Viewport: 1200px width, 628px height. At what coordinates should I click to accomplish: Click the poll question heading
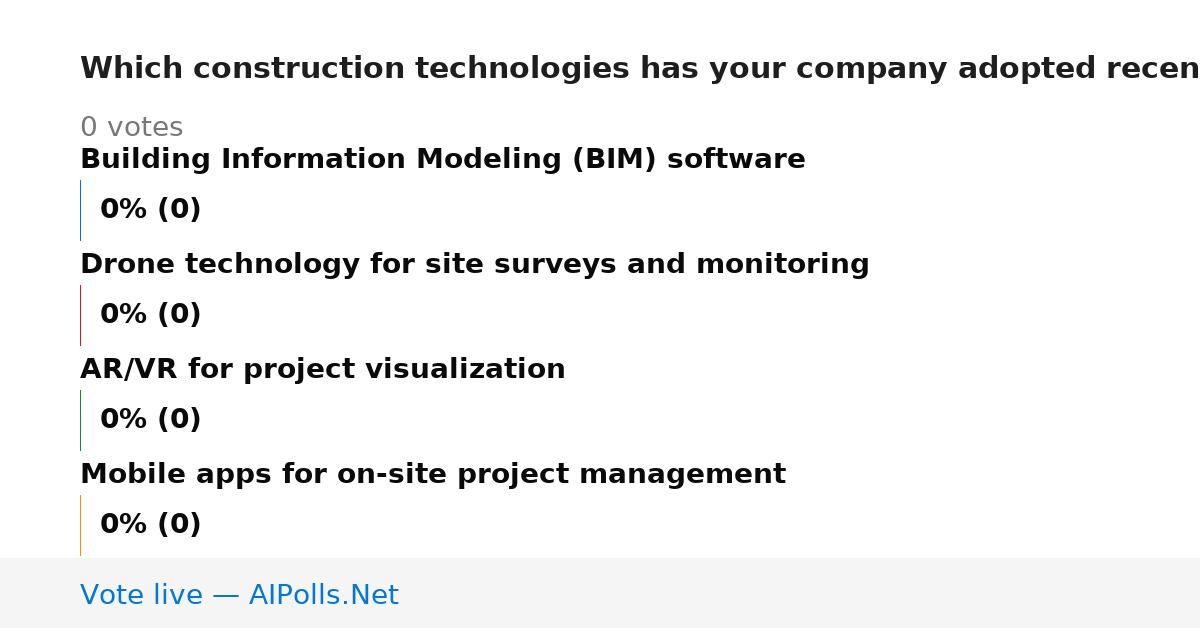coord(640,69)
